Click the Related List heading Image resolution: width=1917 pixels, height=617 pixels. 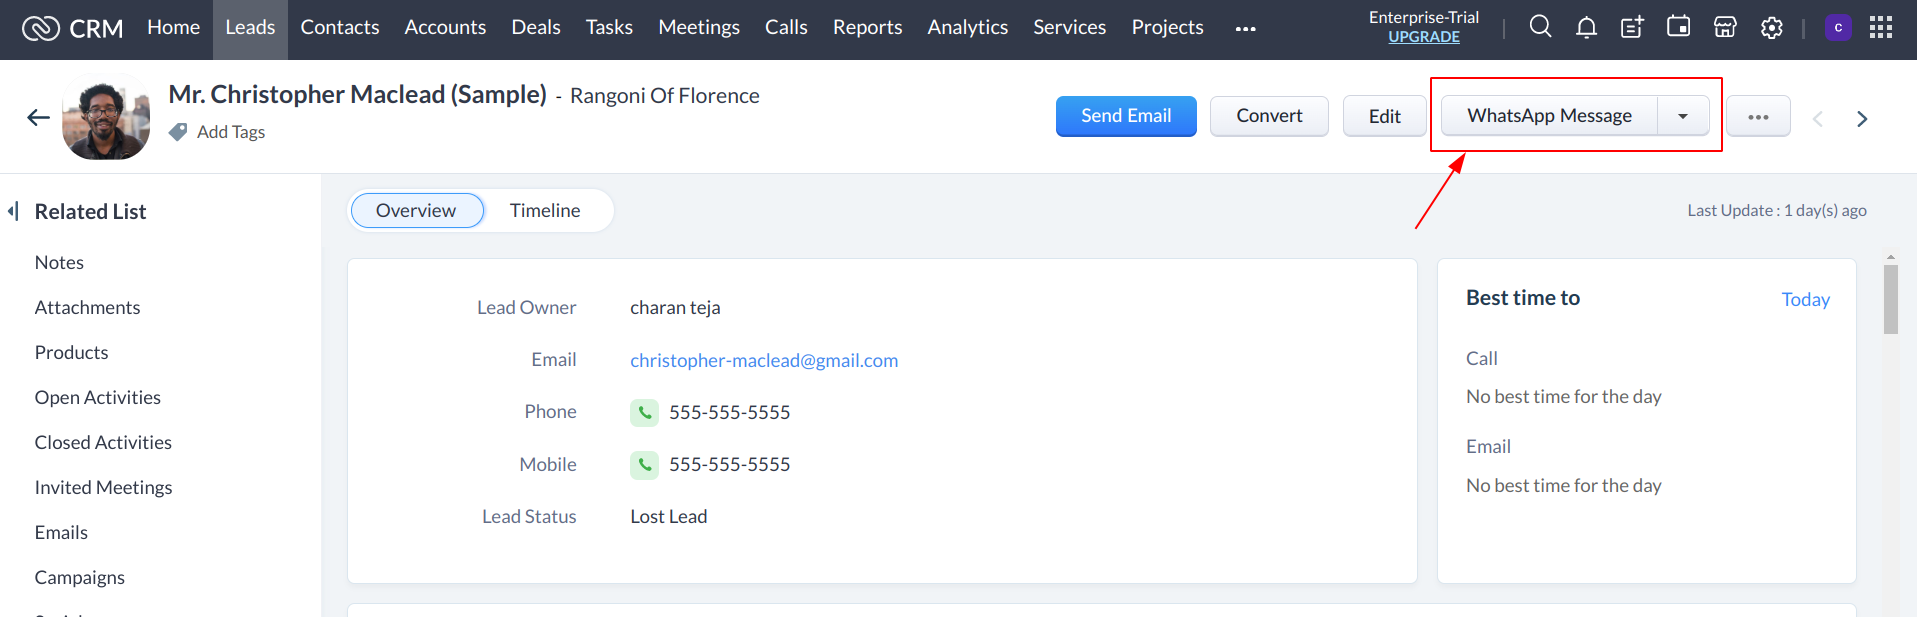coord(90,211)
